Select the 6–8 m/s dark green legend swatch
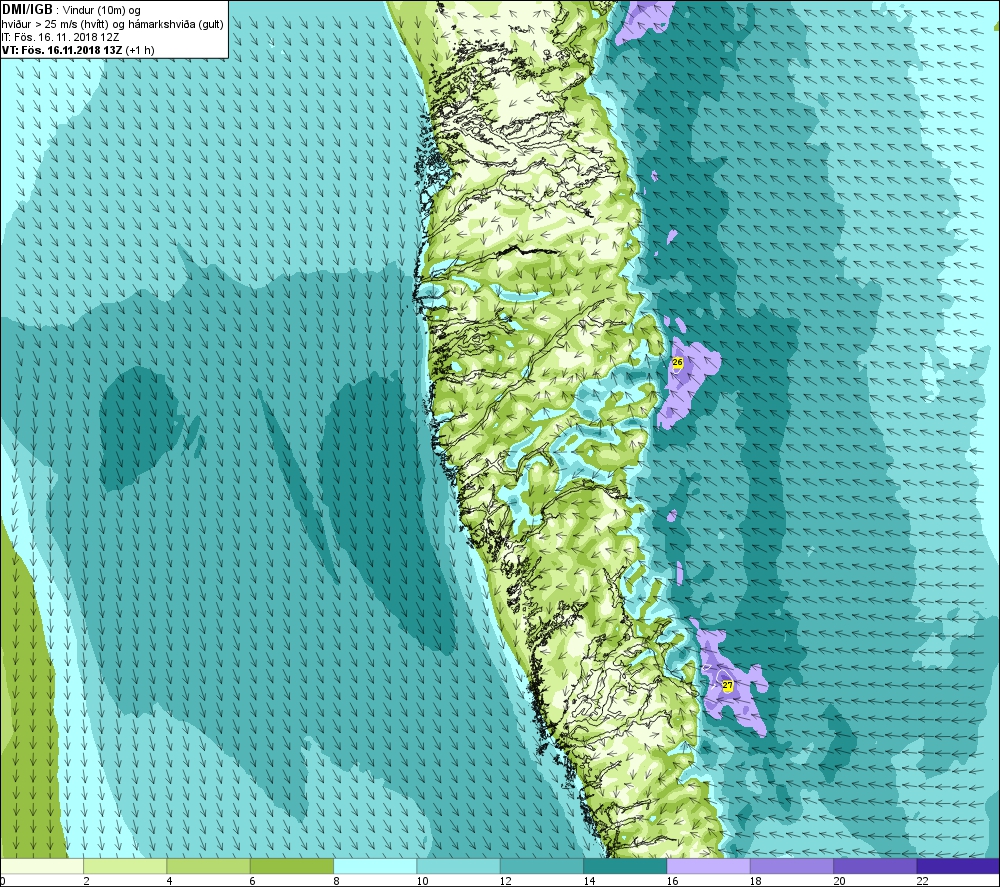 pos(291,866)
